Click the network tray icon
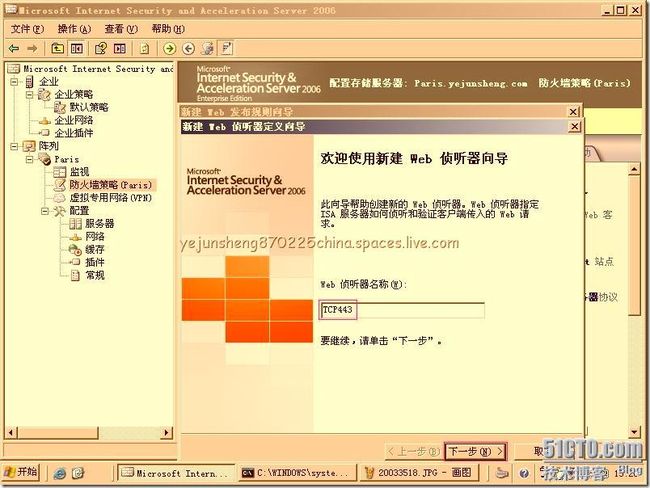650x488 pixels. click(x=502, y=473)
